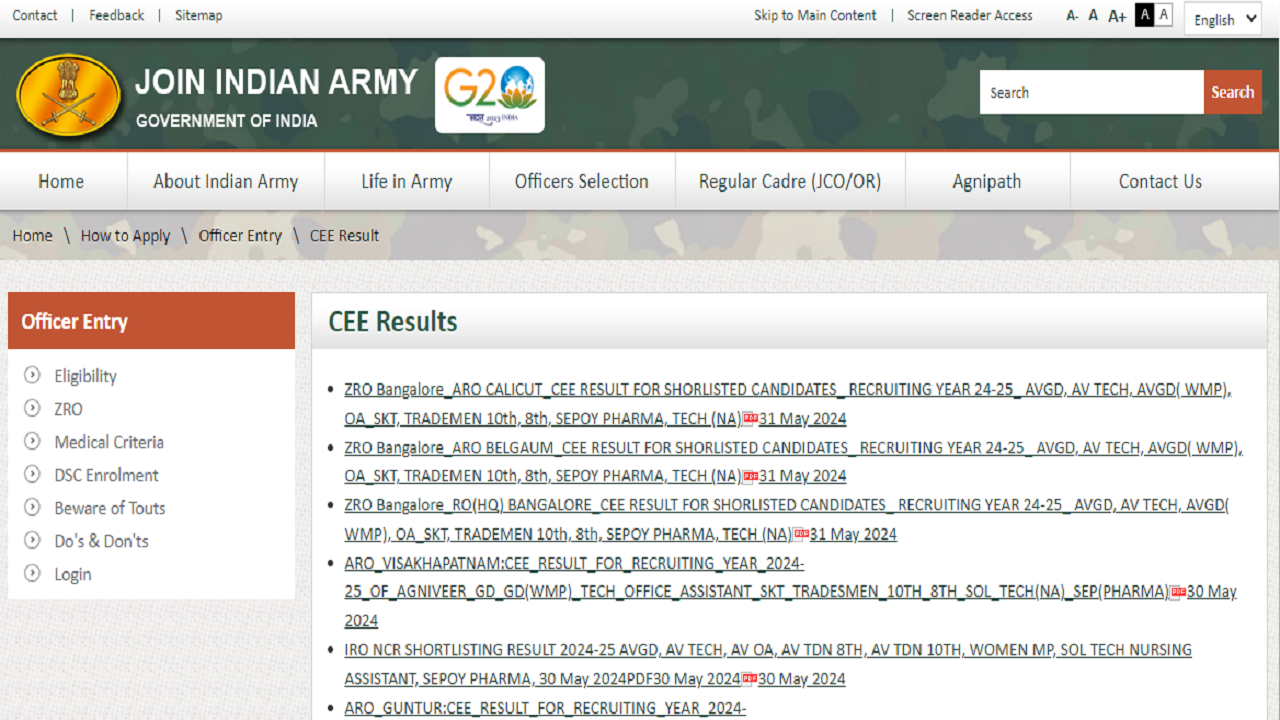Click the orange Search button
This screenshot has width=1280, height=720.
(1233, 92)
